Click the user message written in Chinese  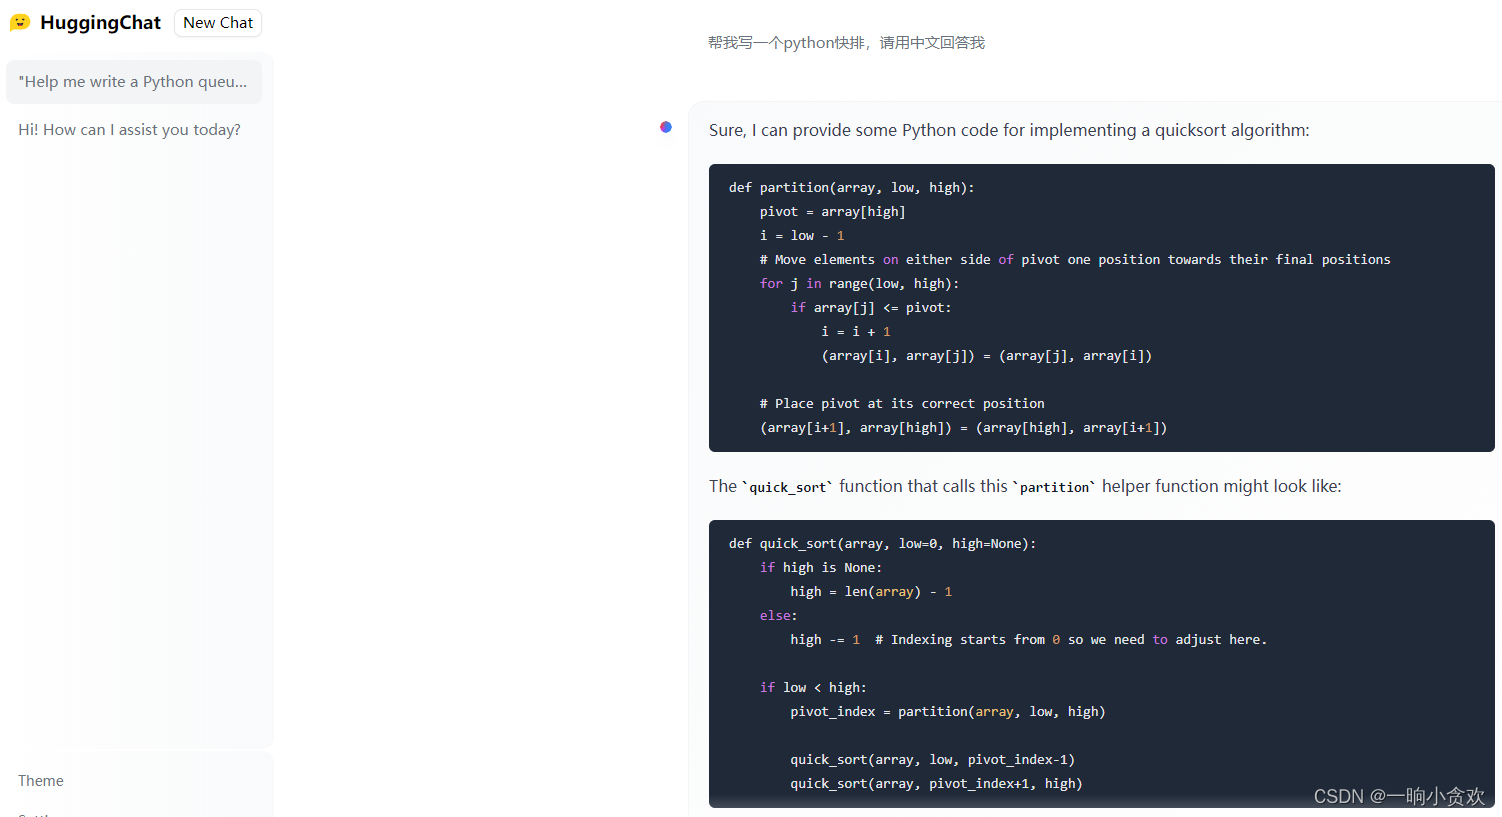click(x=846, y=42)
